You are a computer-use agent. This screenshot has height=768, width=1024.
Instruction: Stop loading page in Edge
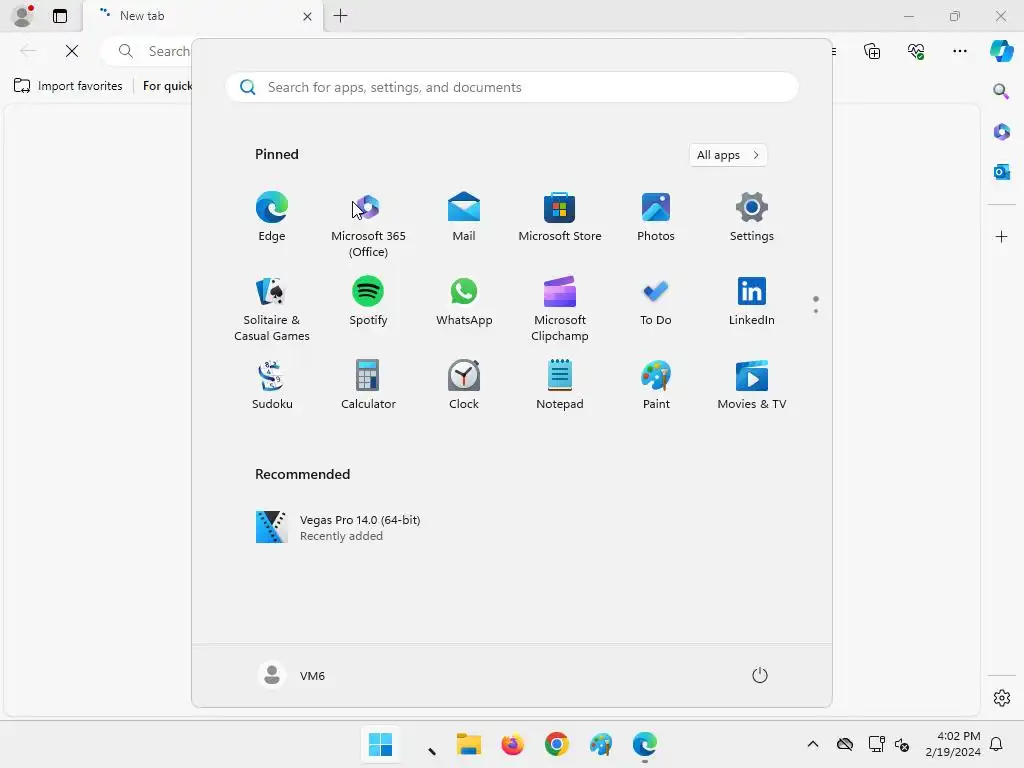click(x=72, y=51)
